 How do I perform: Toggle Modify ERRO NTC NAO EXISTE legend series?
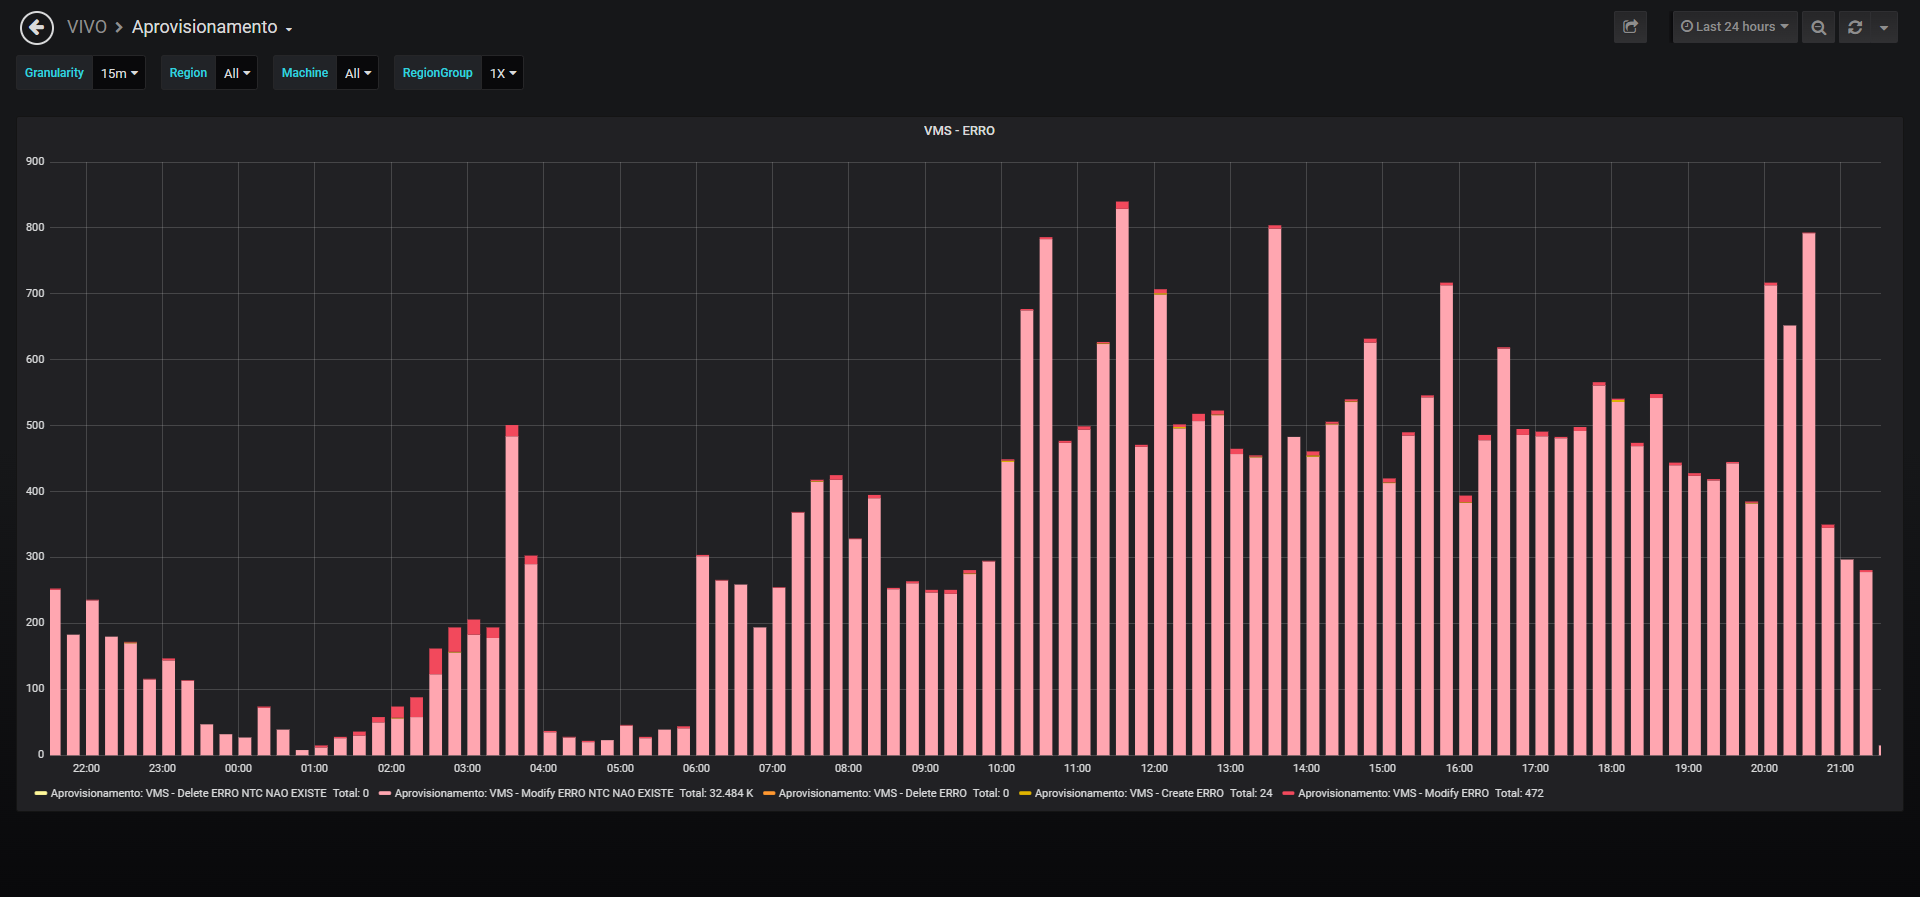click(534, 793)
